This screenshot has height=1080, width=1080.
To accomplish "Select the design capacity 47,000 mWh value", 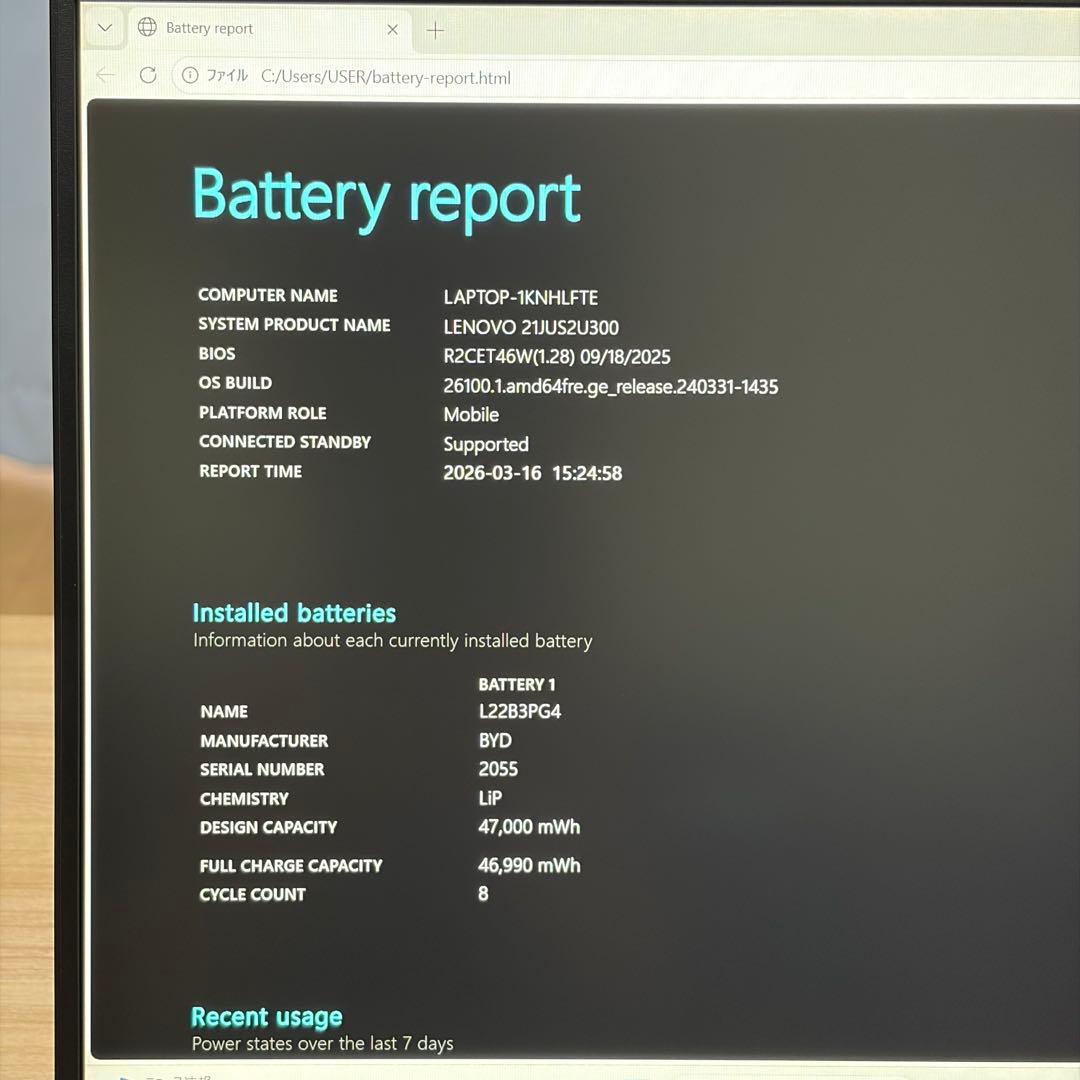I will tap(529, 827).
